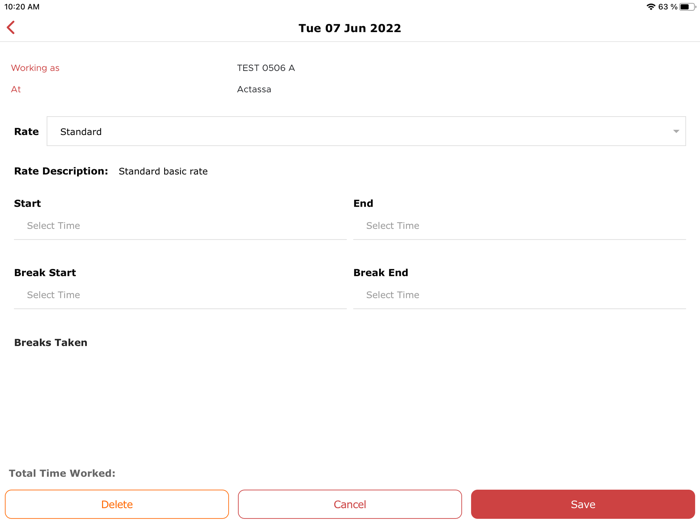Choose the End time field
The image size is (700, 525).
click(x=519, y=226)
